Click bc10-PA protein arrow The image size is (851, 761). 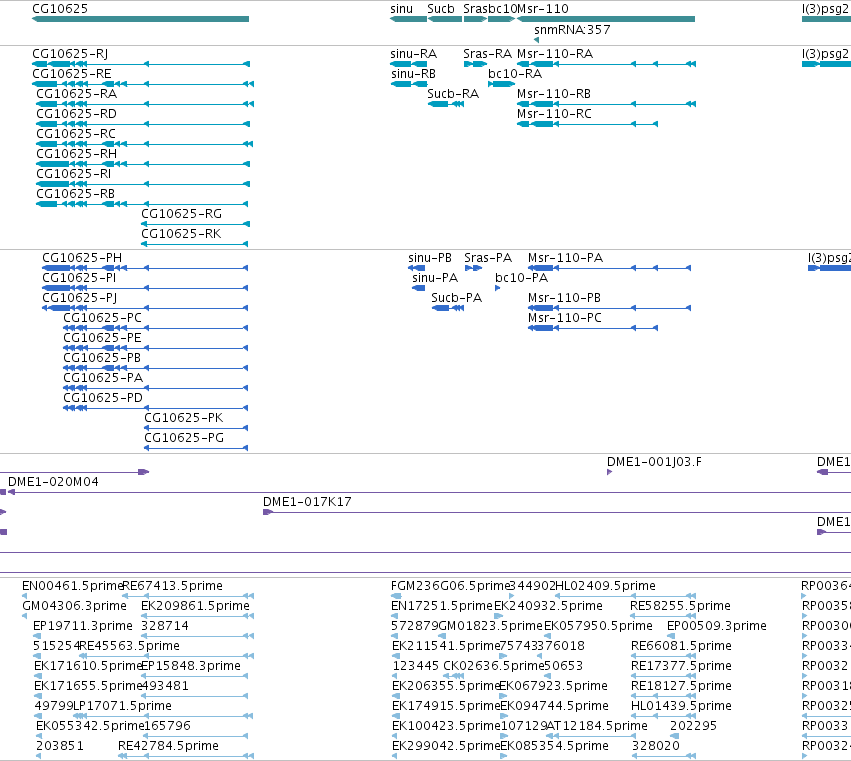point(498,288)
